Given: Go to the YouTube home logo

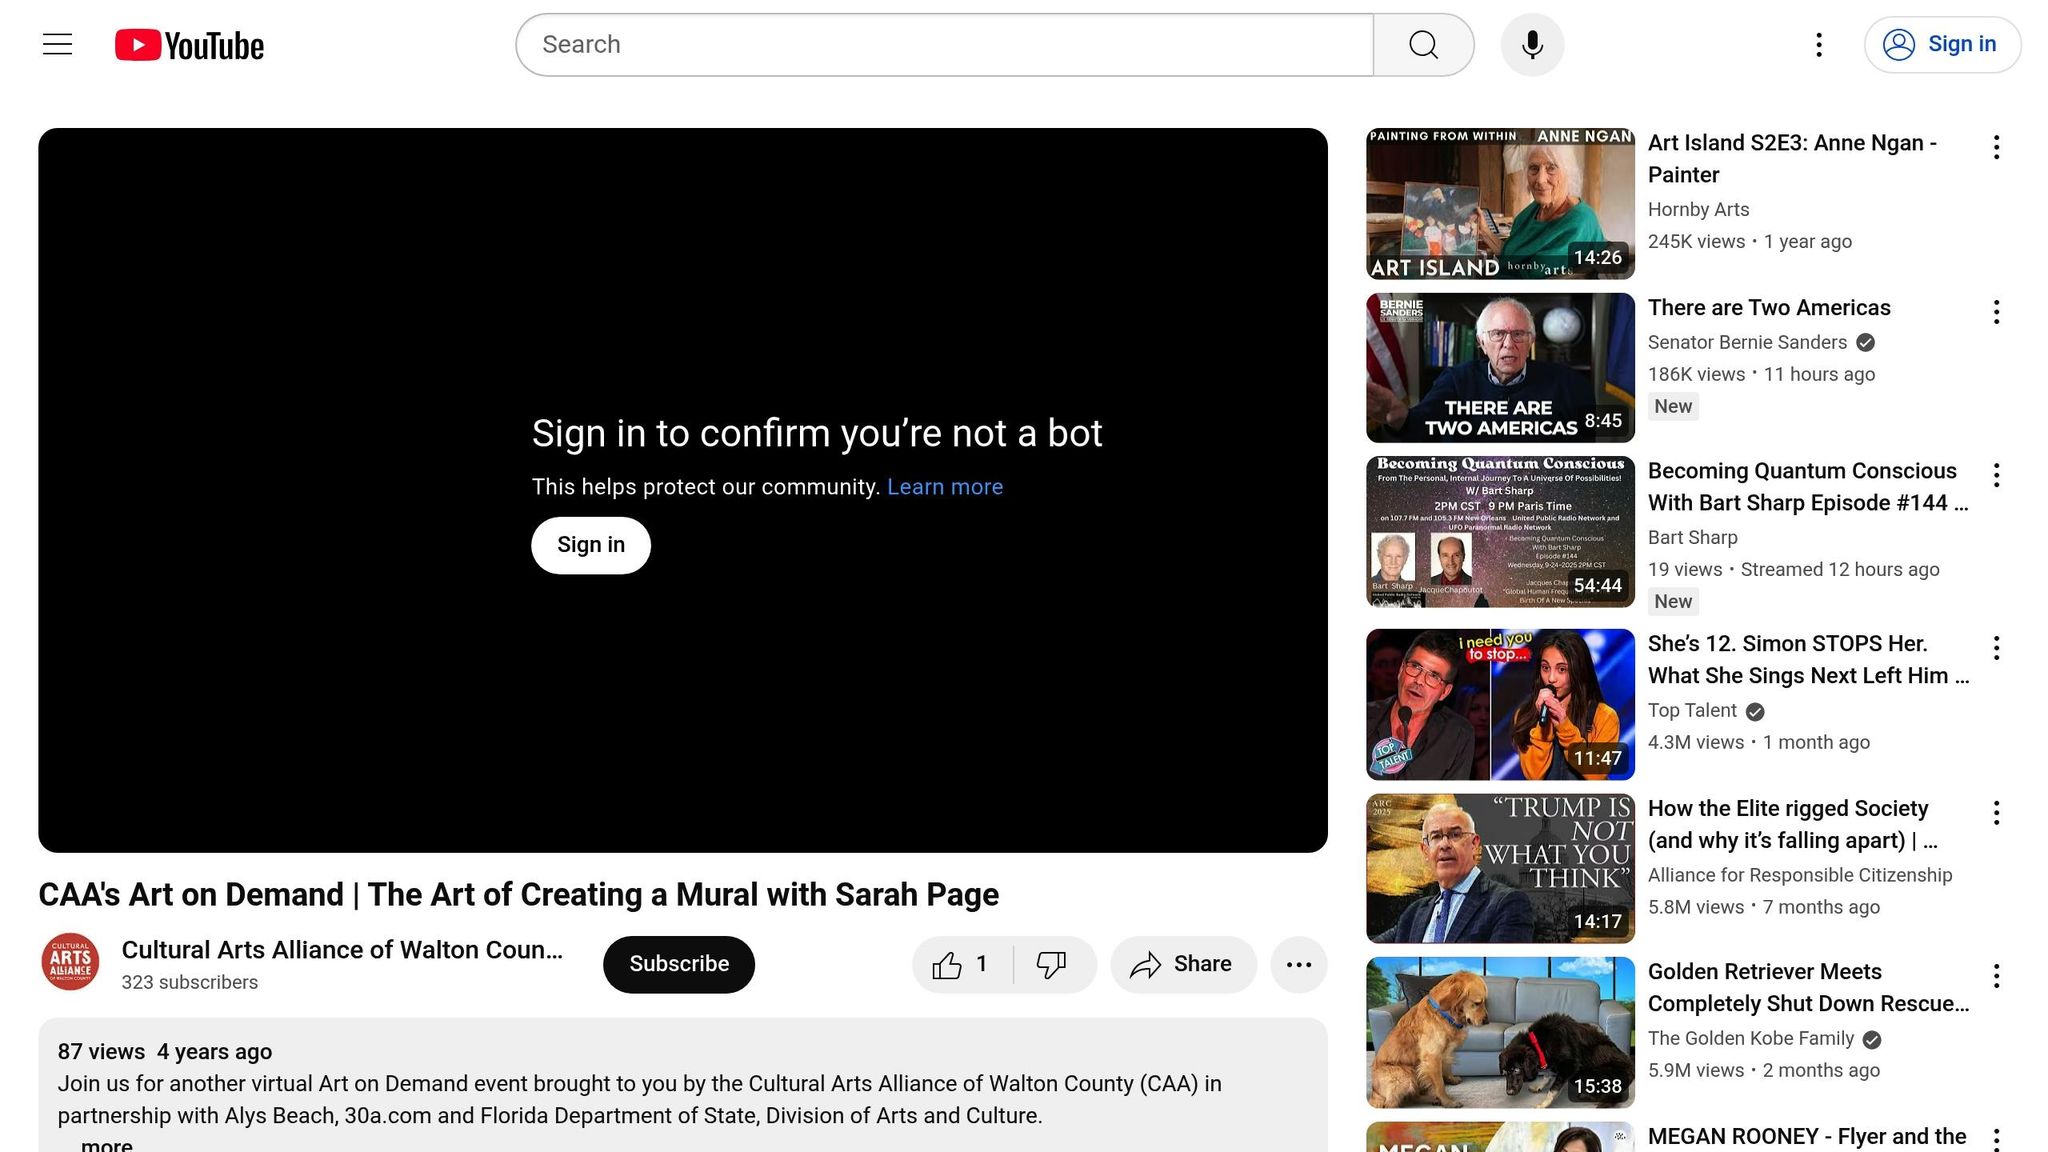Looking at the screenshot, I should (x=189, y=45).
